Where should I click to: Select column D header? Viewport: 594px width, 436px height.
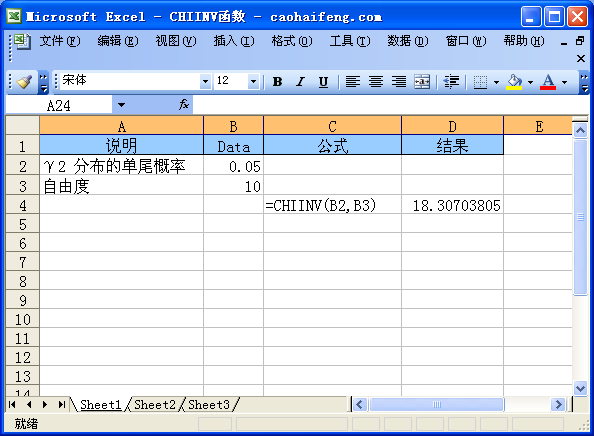tap(452, 126)
